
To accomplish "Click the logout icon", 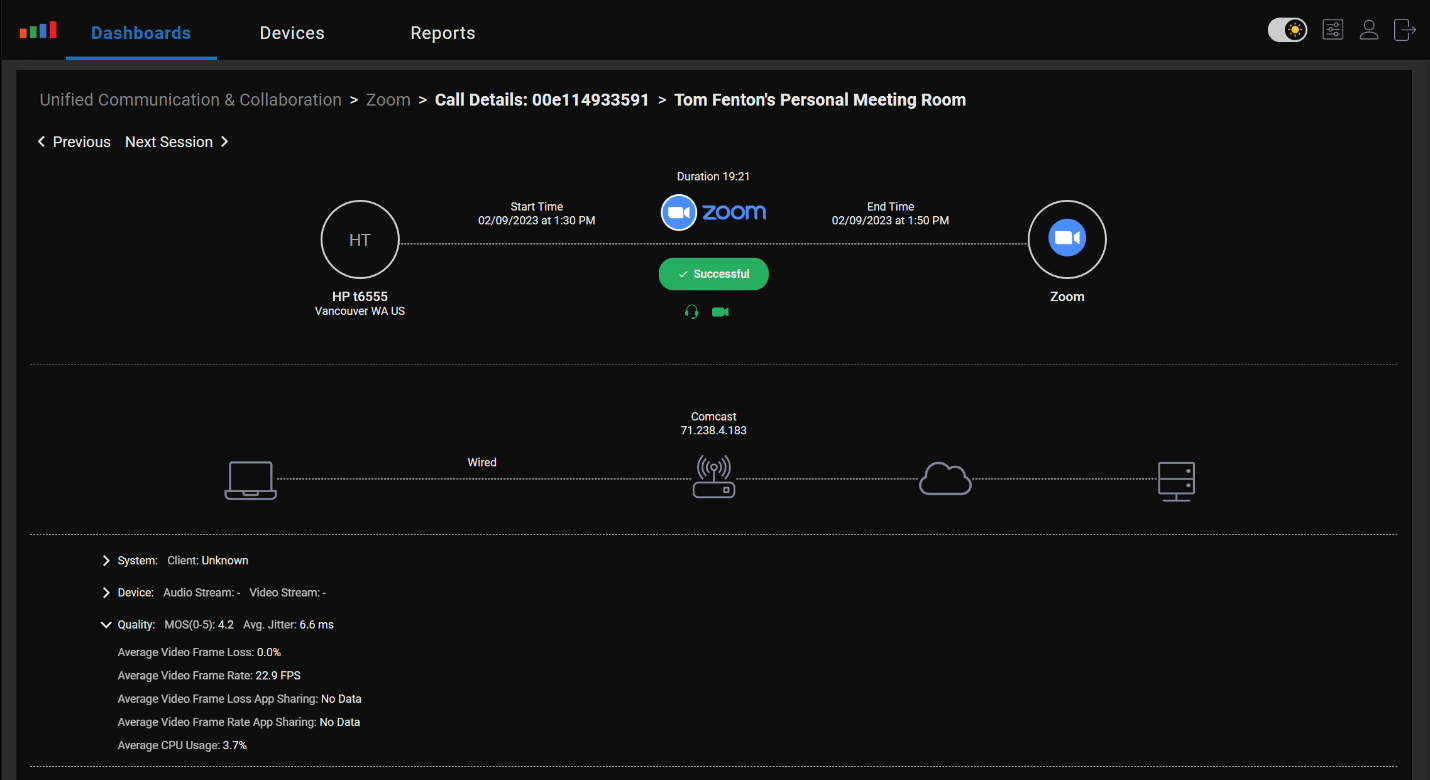I will click(1405, 30).
